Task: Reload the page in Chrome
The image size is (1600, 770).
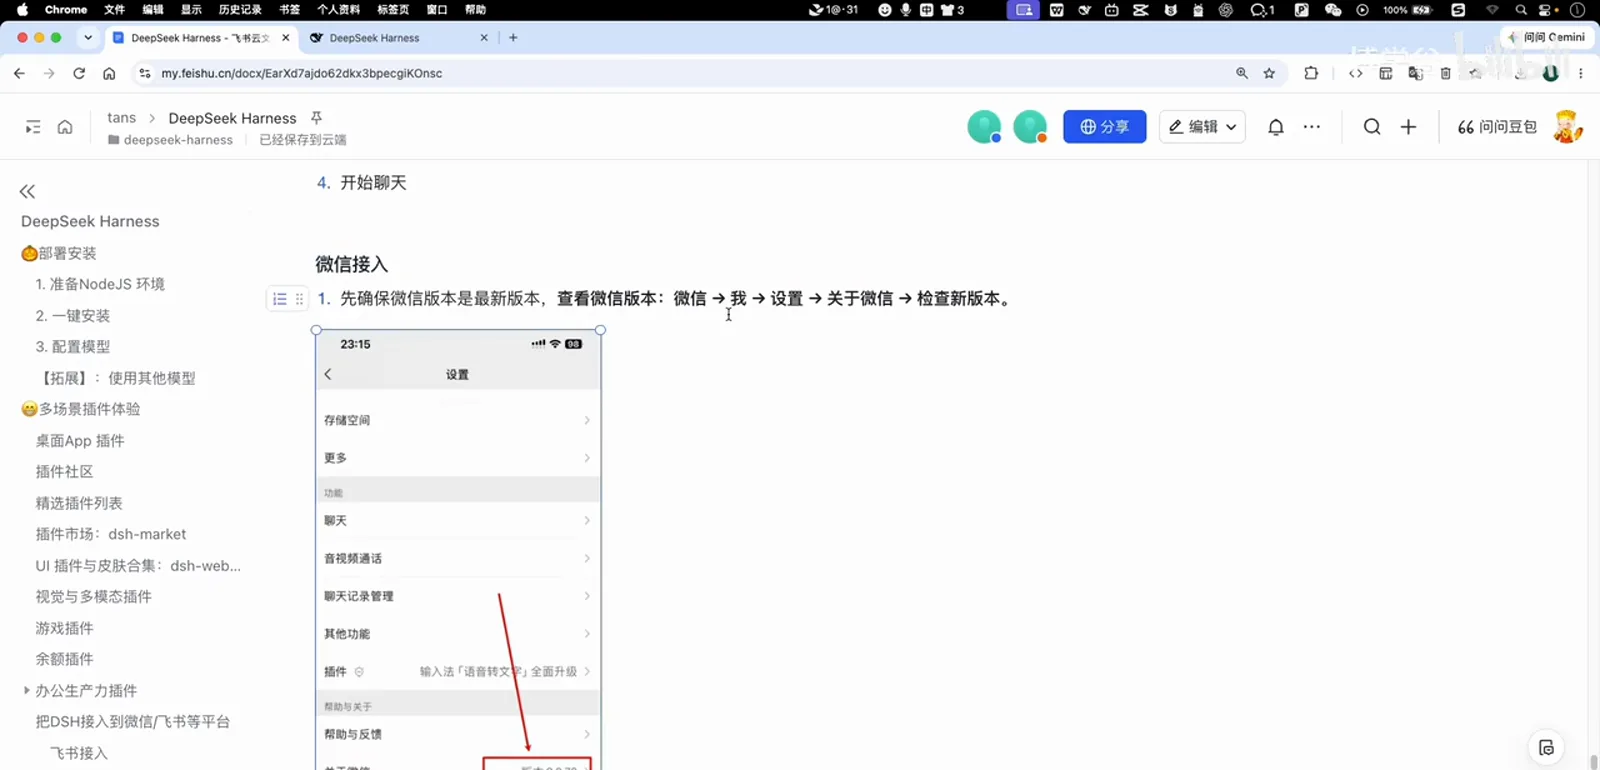Action: coord(79,73)
